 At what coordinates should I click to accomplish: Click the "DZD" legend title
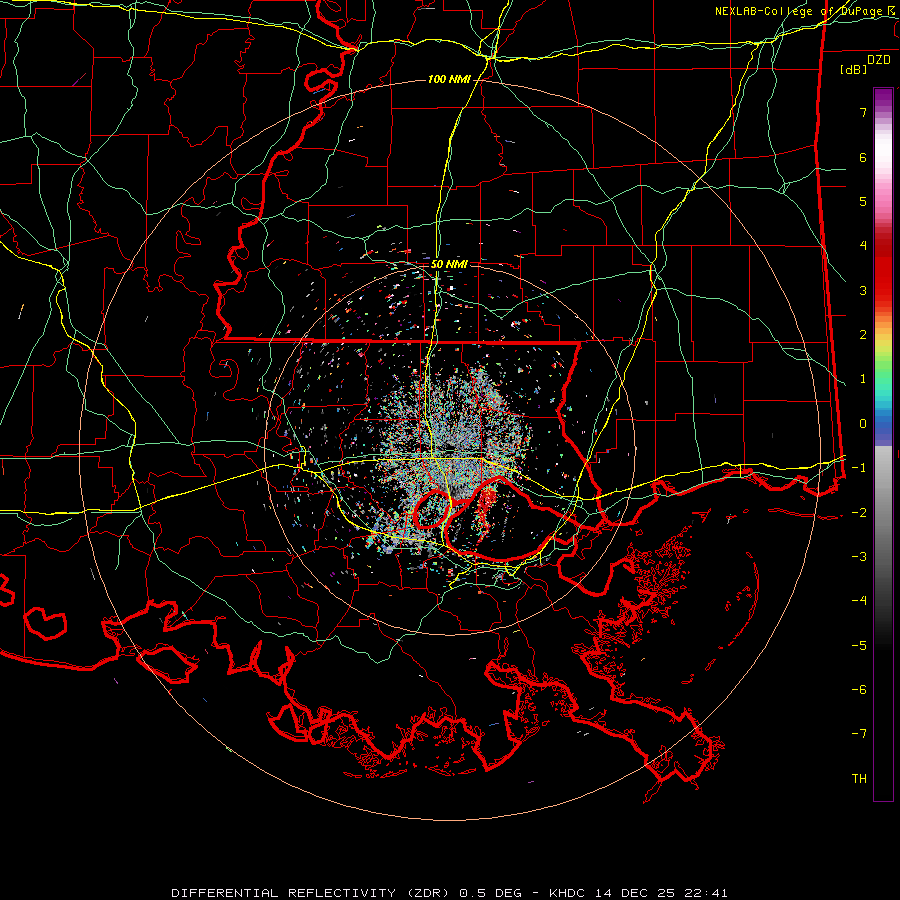click(879, 60)
